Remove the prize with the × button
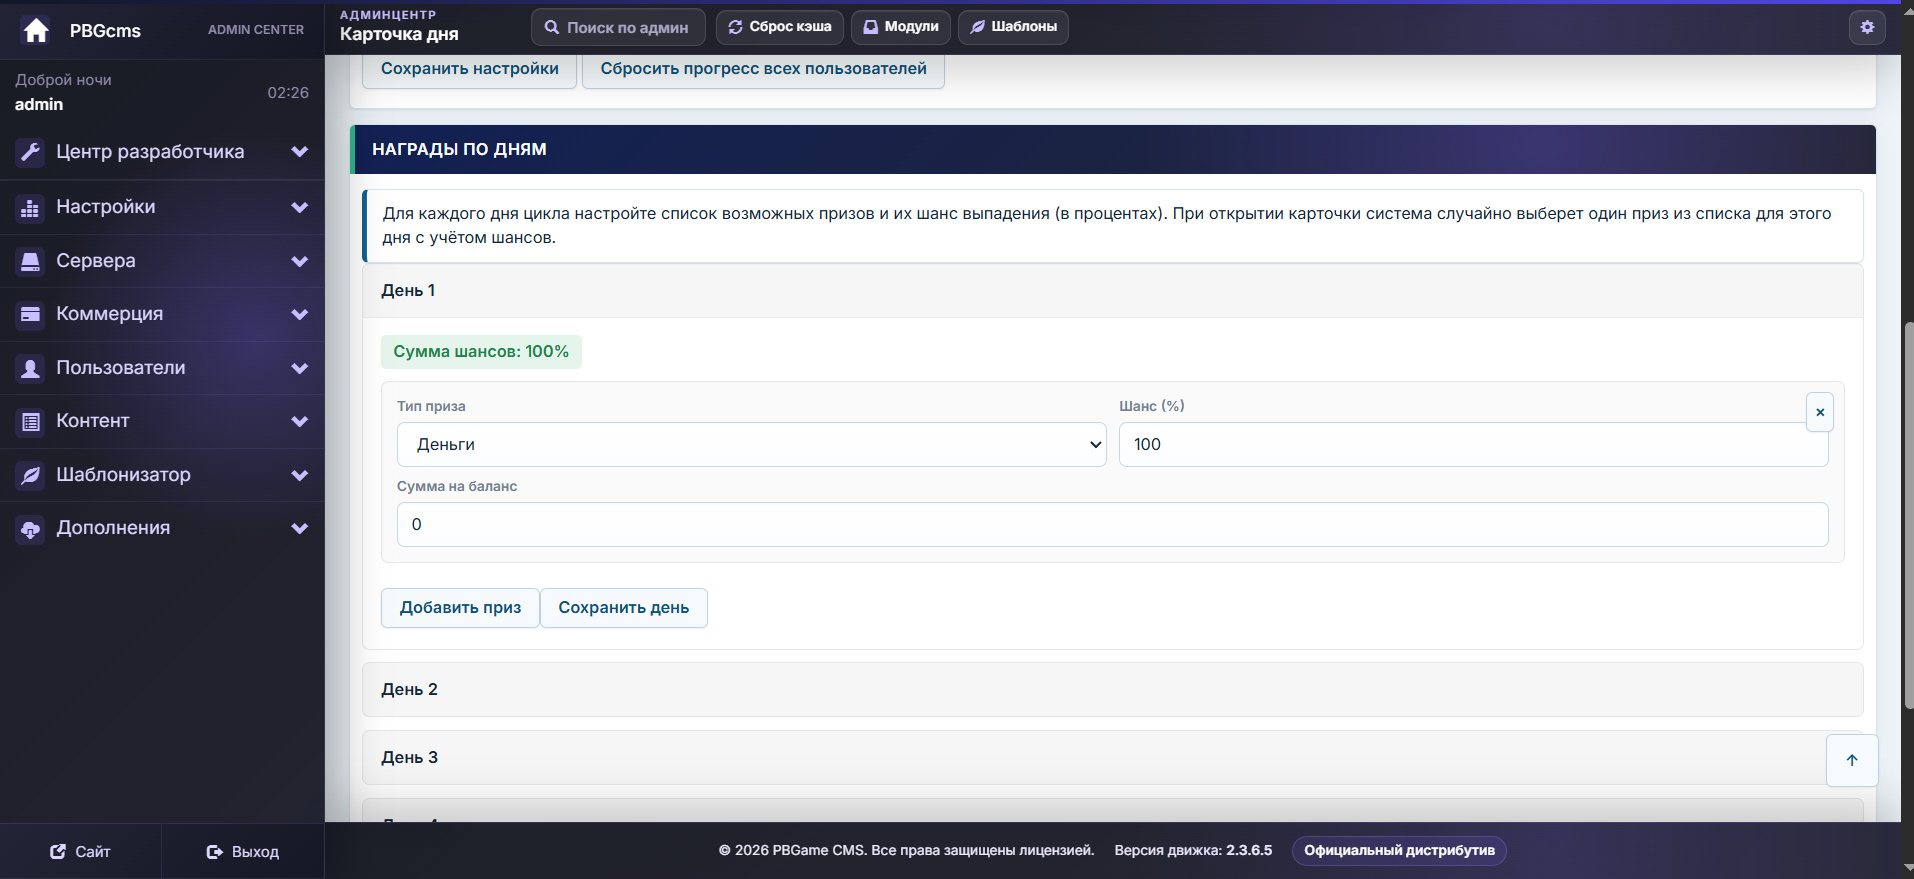The width and height of the screenshot is (1914, 879). click(1820, 412)
